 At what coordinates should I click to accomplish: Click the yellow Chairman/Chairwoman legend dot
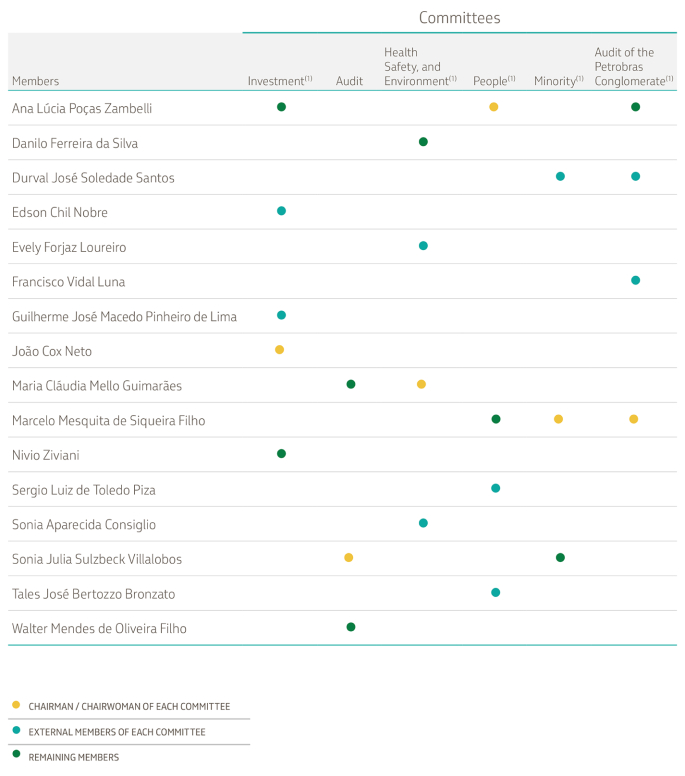[x=16, y=706]
